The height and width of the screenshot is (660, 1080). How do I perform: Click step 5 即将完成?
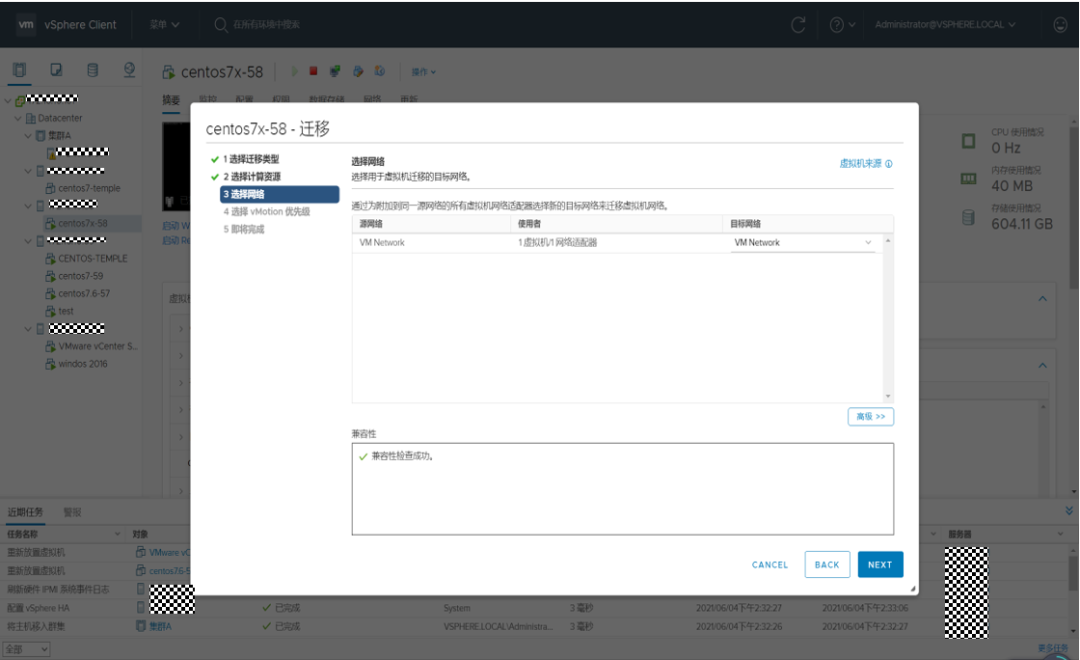[244, 229]
